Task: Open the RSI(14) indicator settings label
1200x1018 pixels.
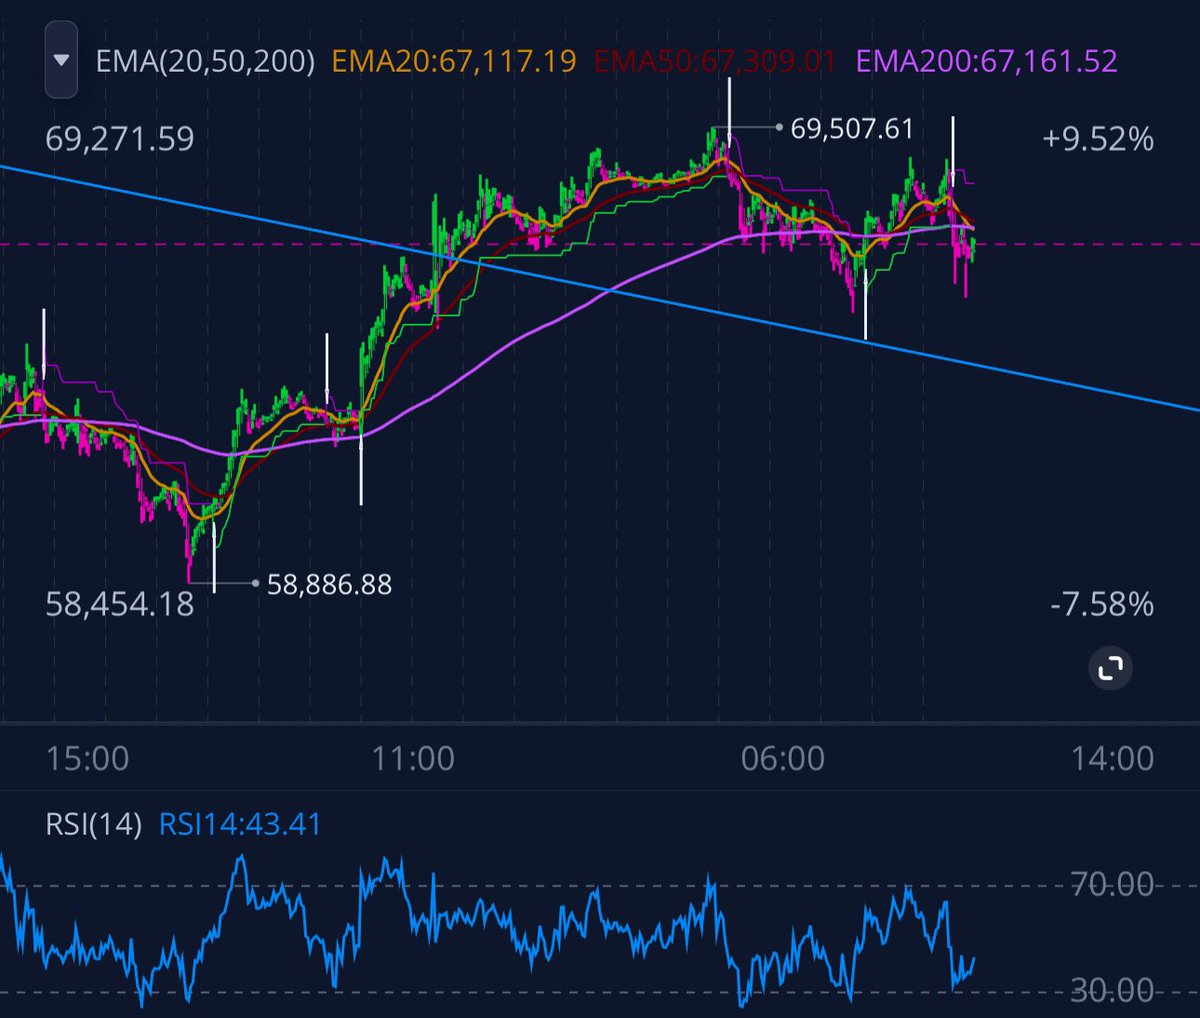Action: 94,825
